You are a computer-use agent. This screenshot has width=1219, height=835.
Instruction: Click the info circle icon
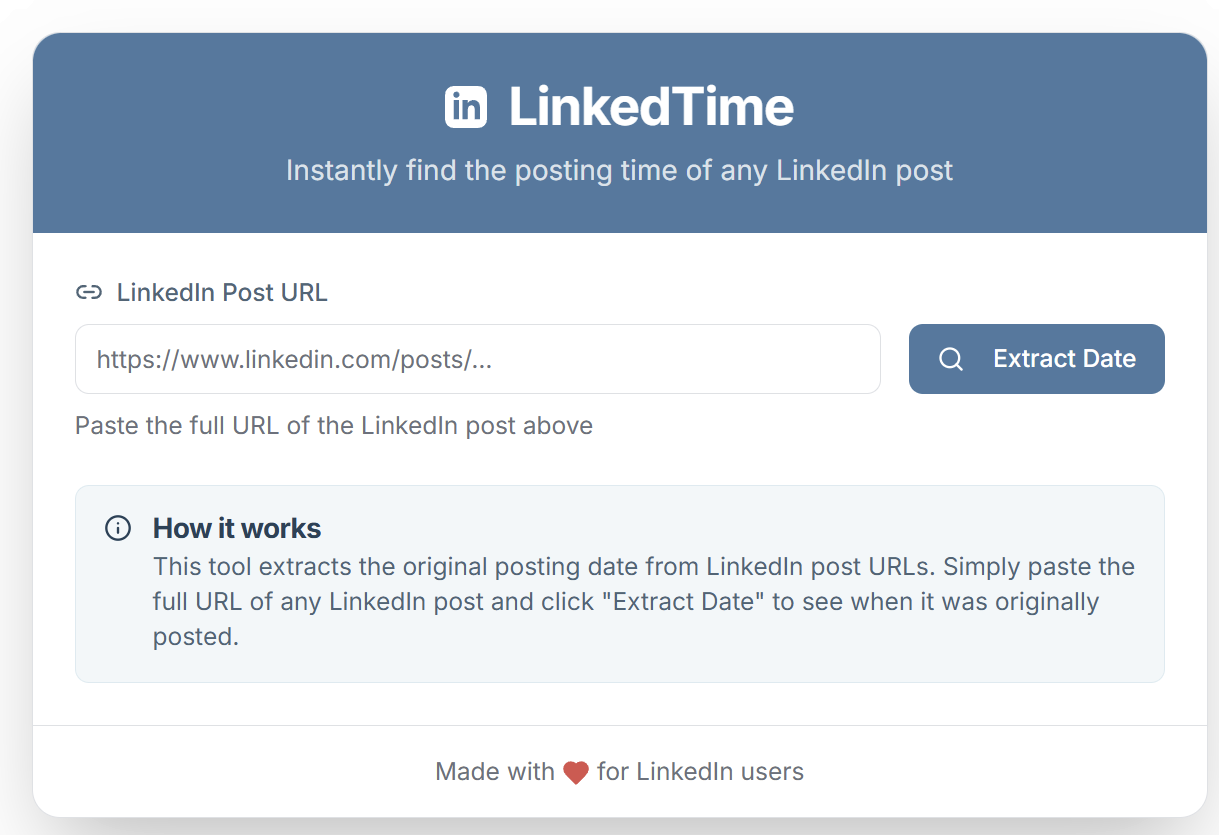point(118,528)
